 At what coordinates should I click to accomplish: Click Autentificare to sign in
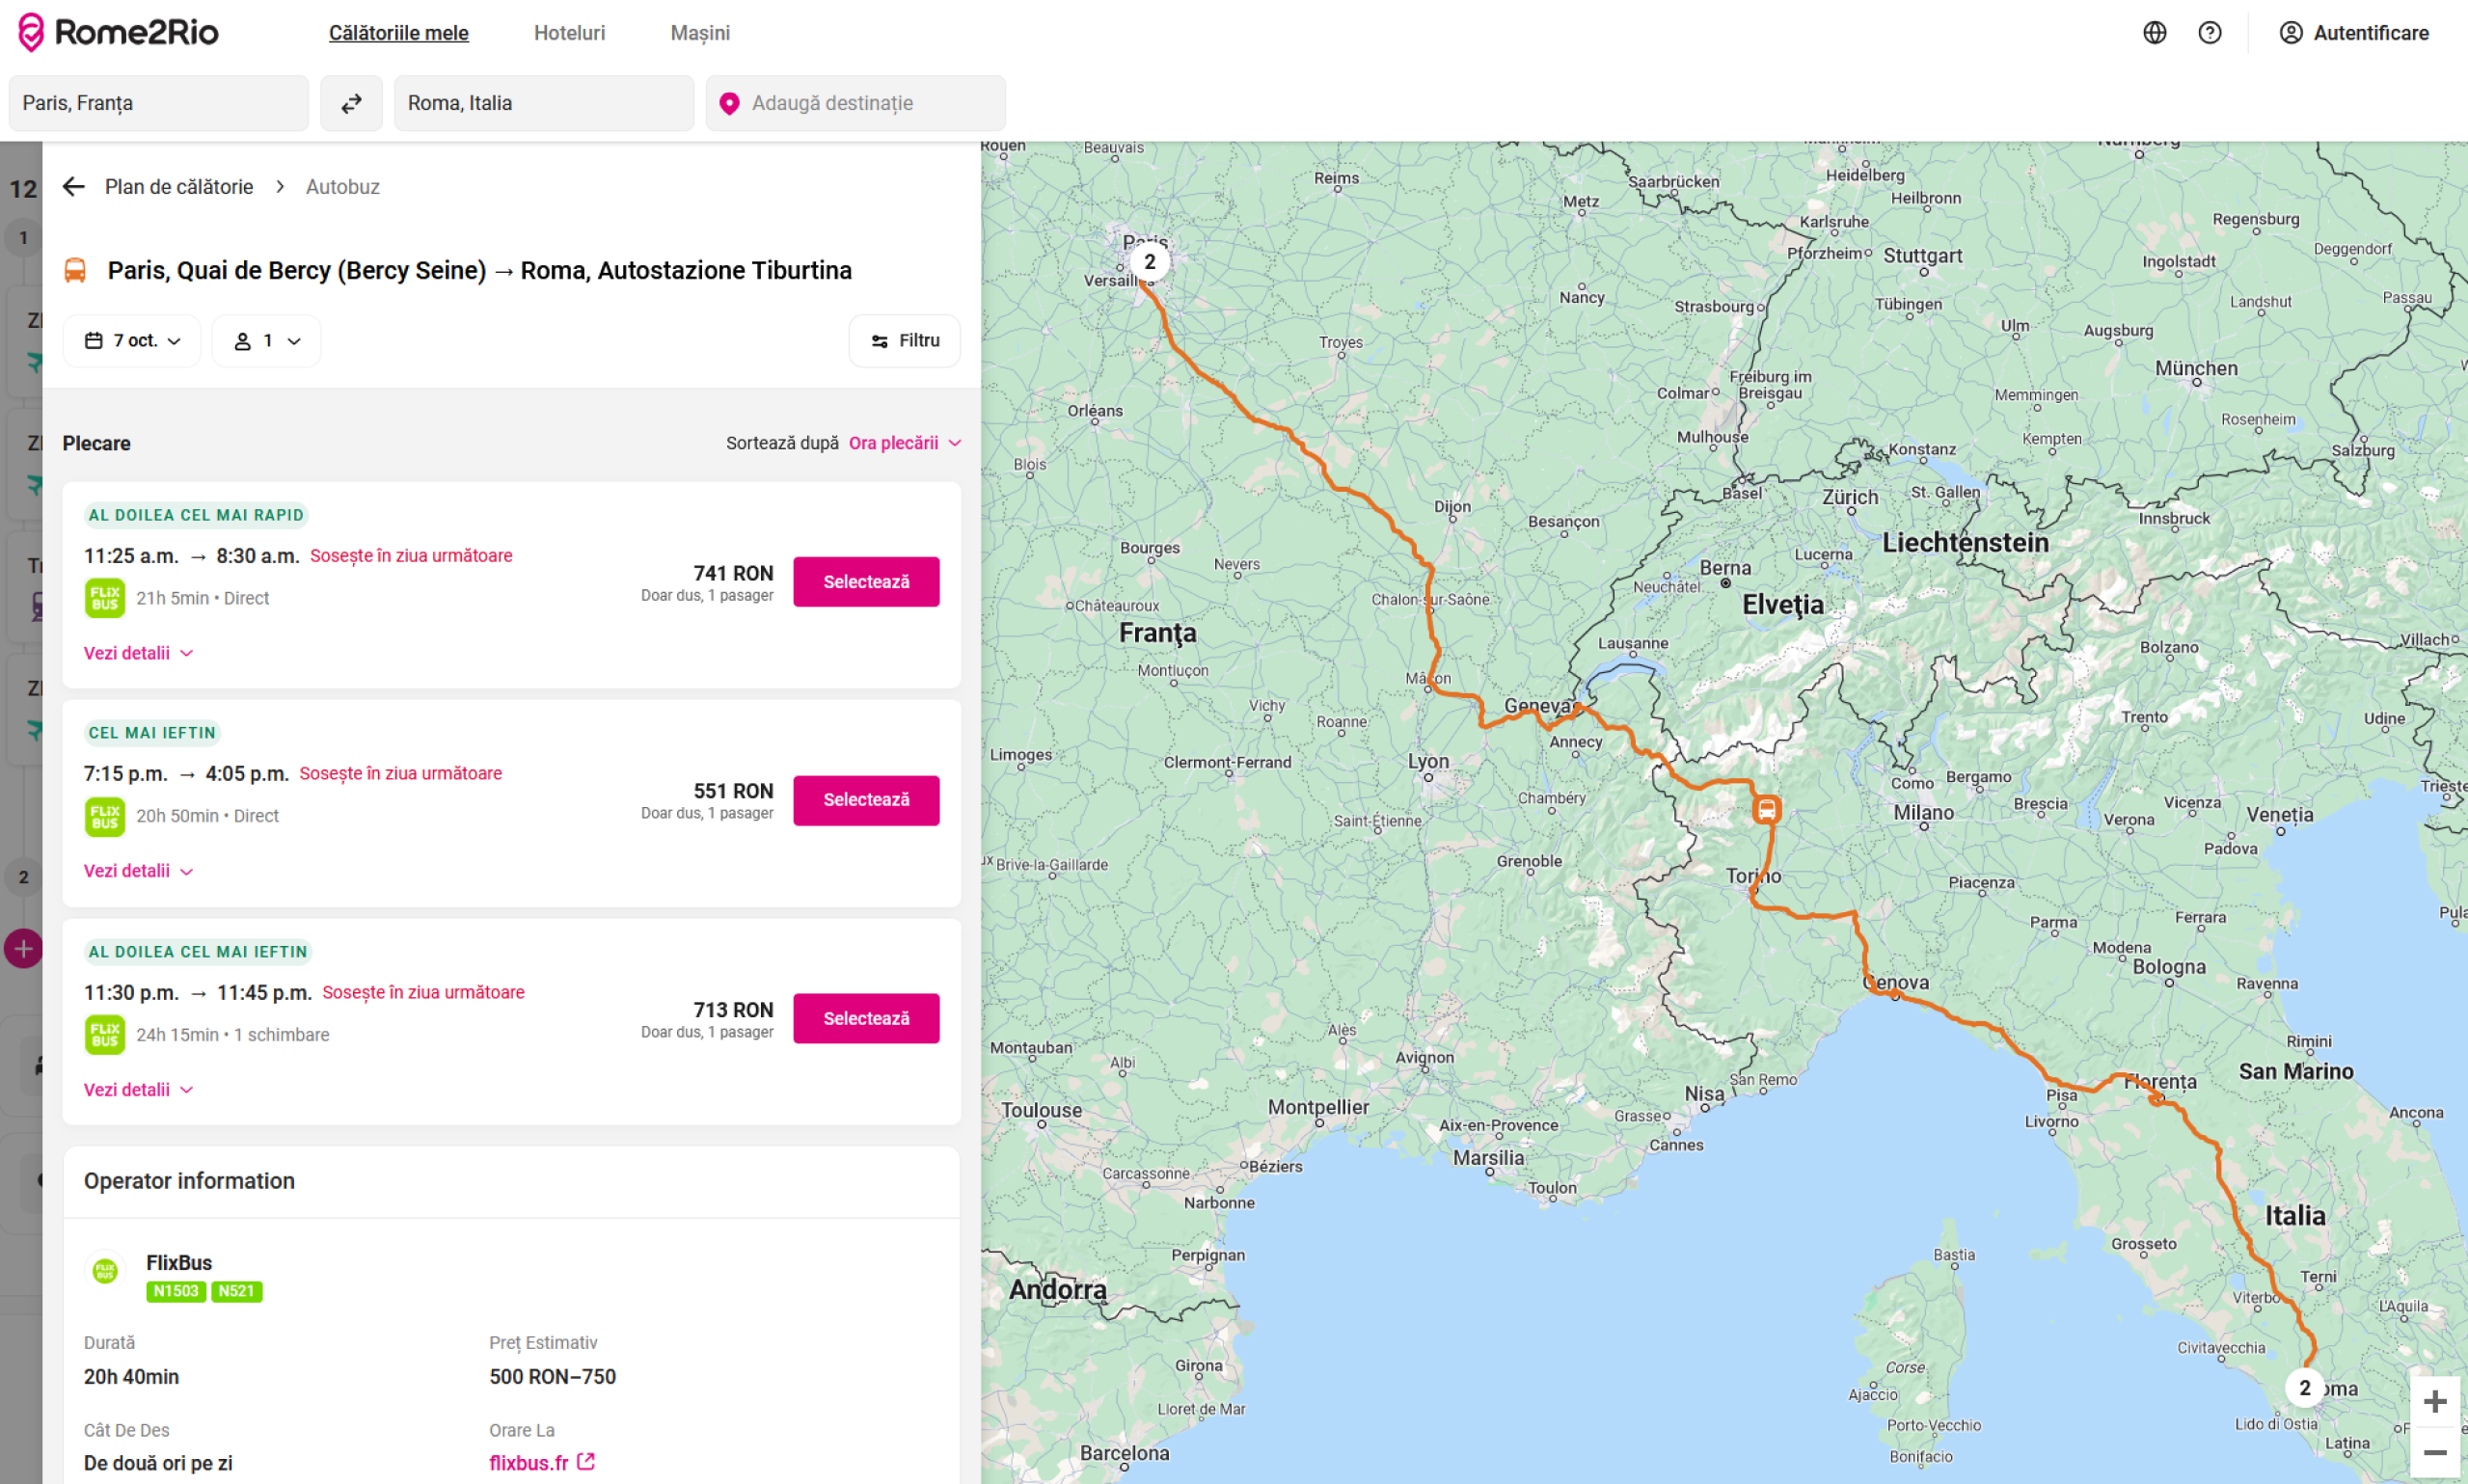pos(2353,33)
